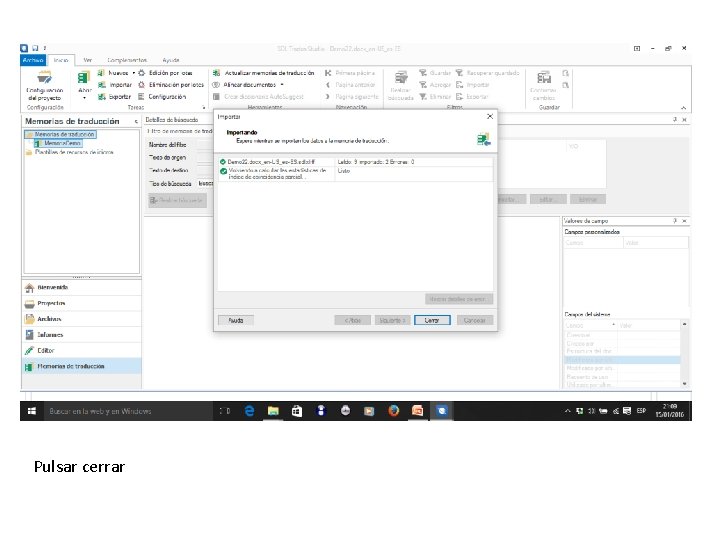Image resolution: width=720 pixels, height=540 pixels.
Task: Click Importar in the Tareas group
Action: coord(115,85)
